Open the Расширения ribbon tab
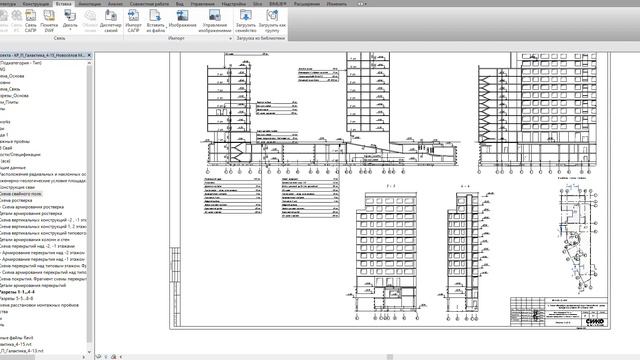This screenshot has width=640, height=360. (x=307, y=4)
